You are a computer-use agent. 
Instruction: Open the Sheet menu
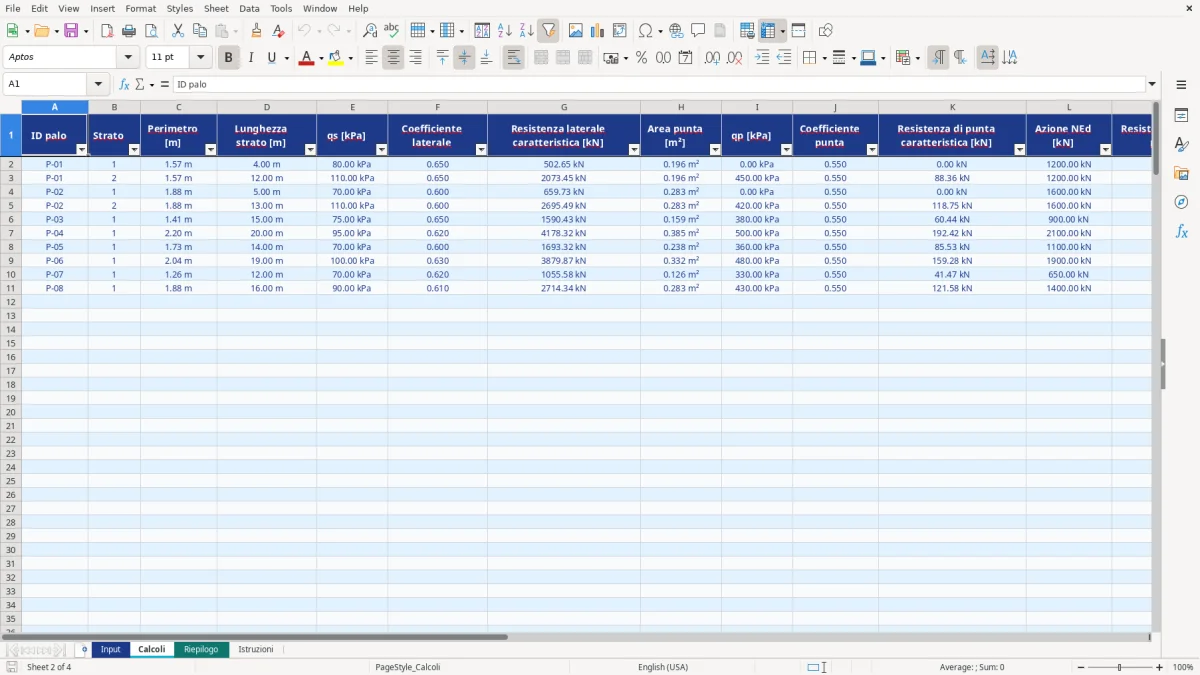pos(216,8)
